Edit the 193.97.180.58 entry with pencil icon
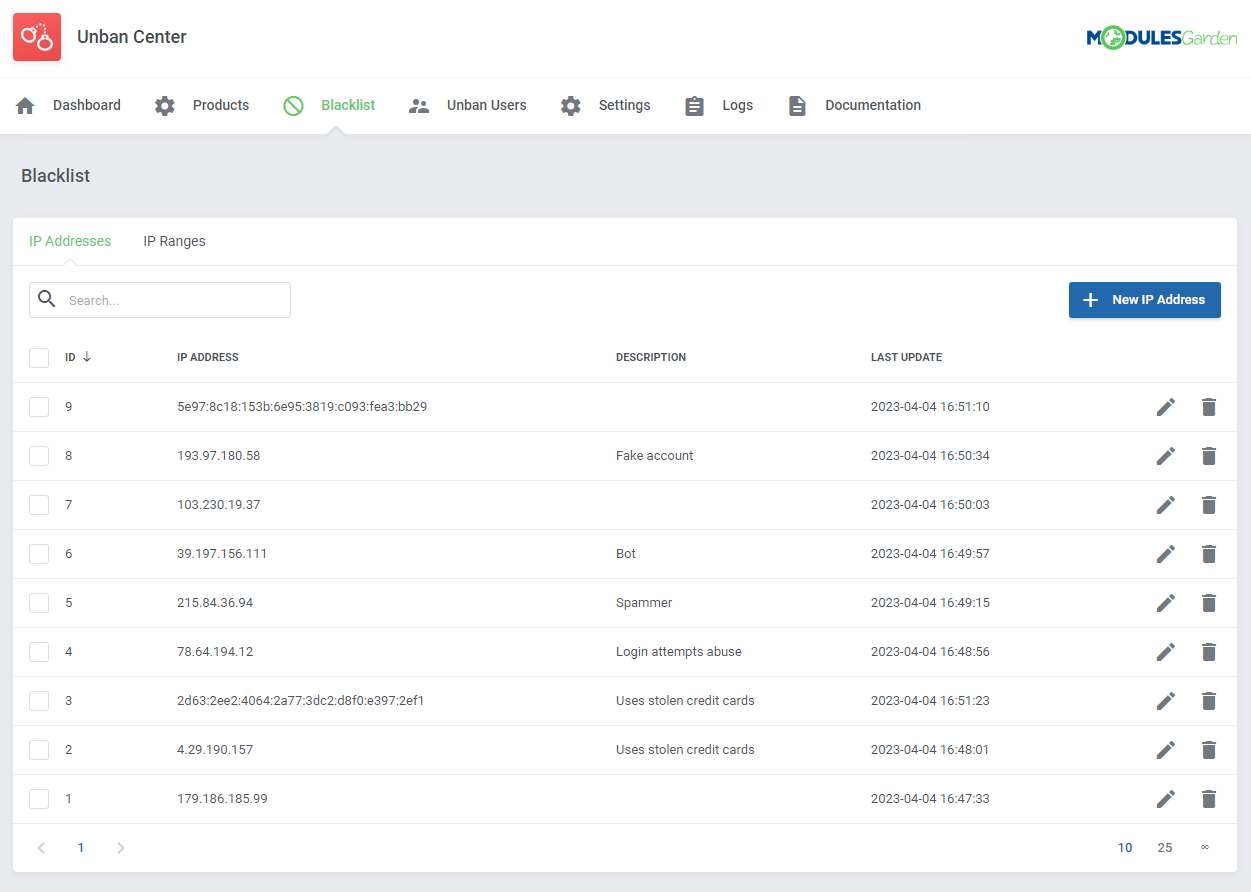The height and width of the screenshot is (892, 1251). pos(1165,456)
